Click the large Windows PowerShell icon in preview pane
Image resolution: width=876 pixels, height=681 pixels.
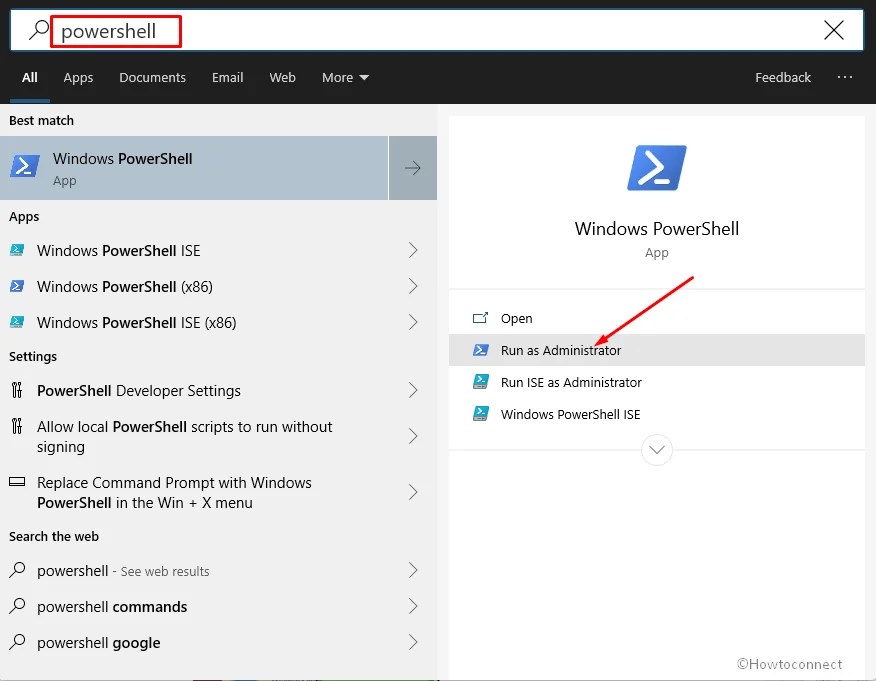tap(656, 168)
